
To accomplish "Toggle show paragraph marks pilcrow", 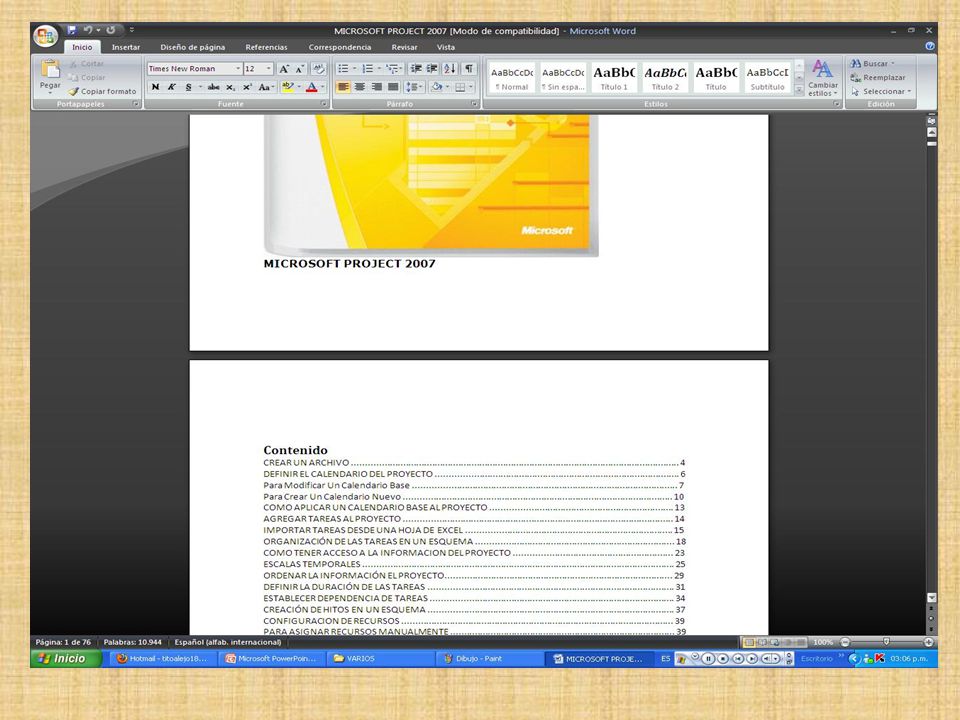I will 469,69.
